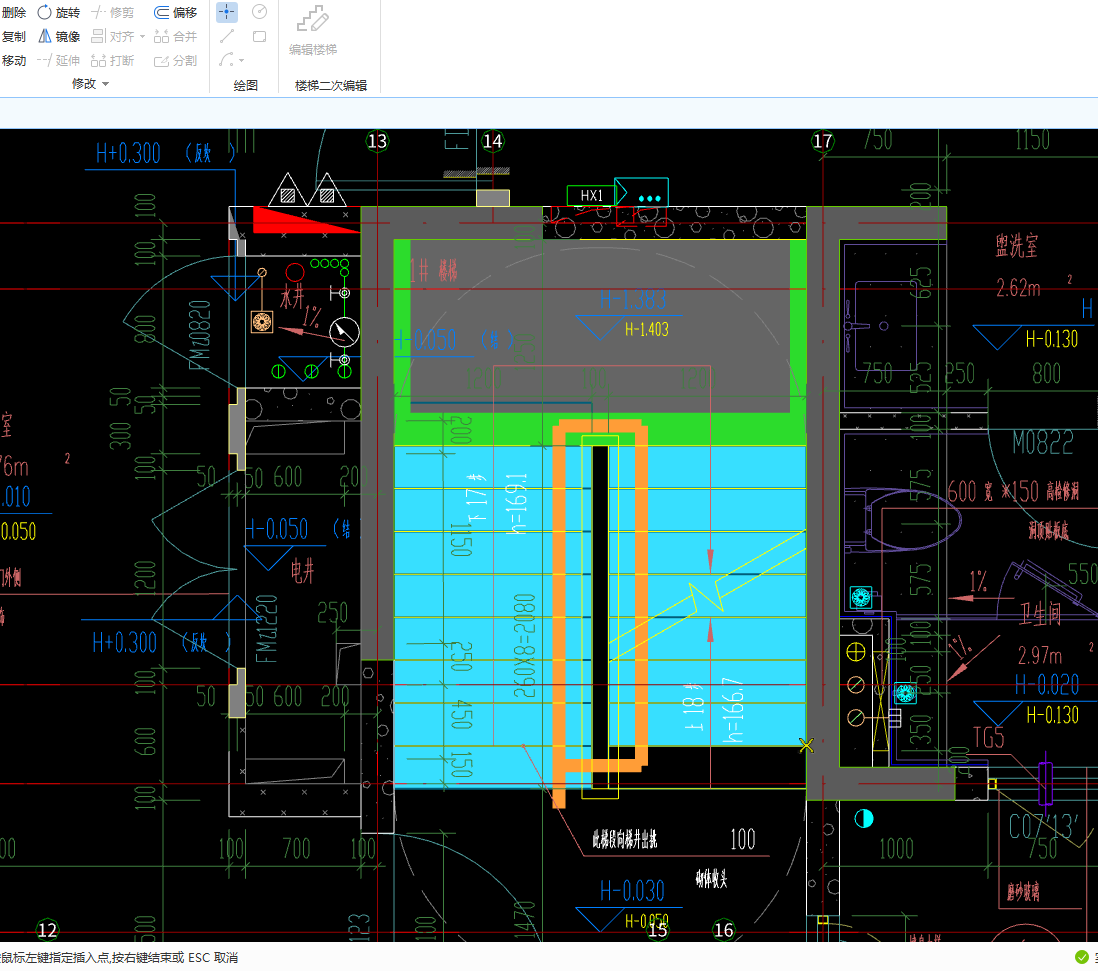Select the circle drawing tool
Image resolution: width=1098 pixels, height=971 pixels.
coord(259,12)
